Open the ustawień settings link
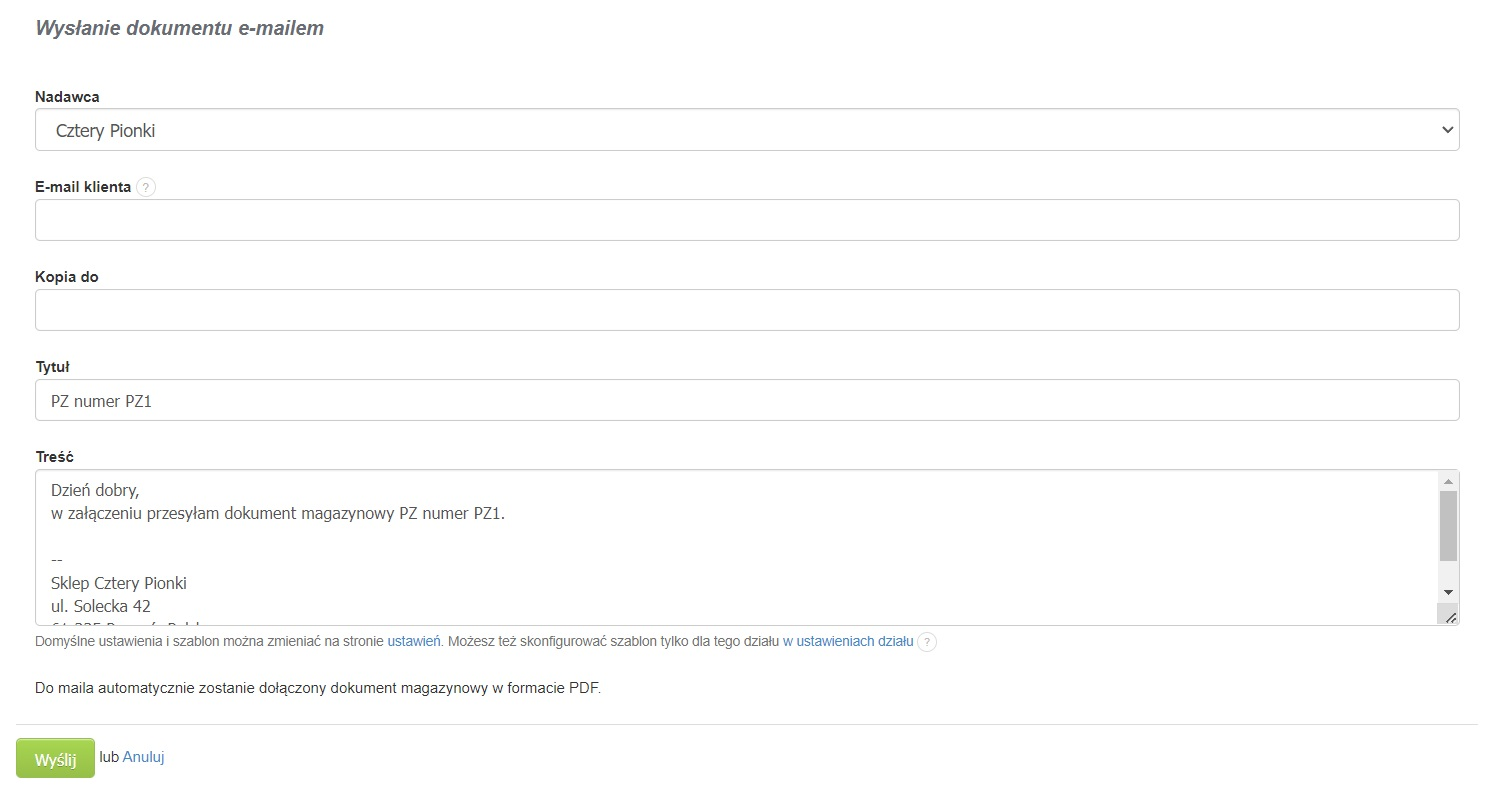1506x801 pixels. tap(414, 642)
